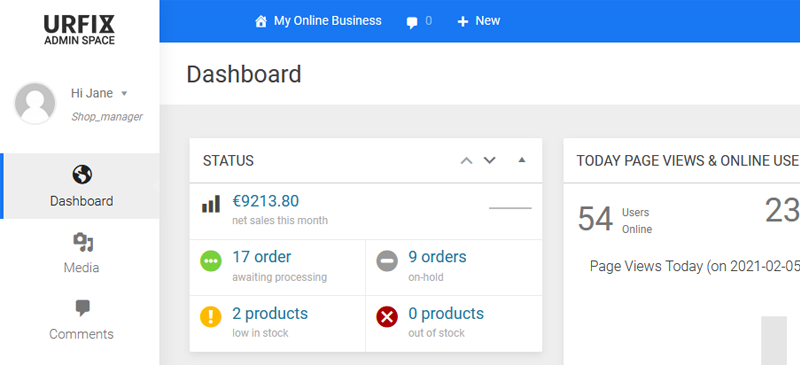
Task: Open Dashboard via globe icon in sidebar
Action: pos(82,175)
